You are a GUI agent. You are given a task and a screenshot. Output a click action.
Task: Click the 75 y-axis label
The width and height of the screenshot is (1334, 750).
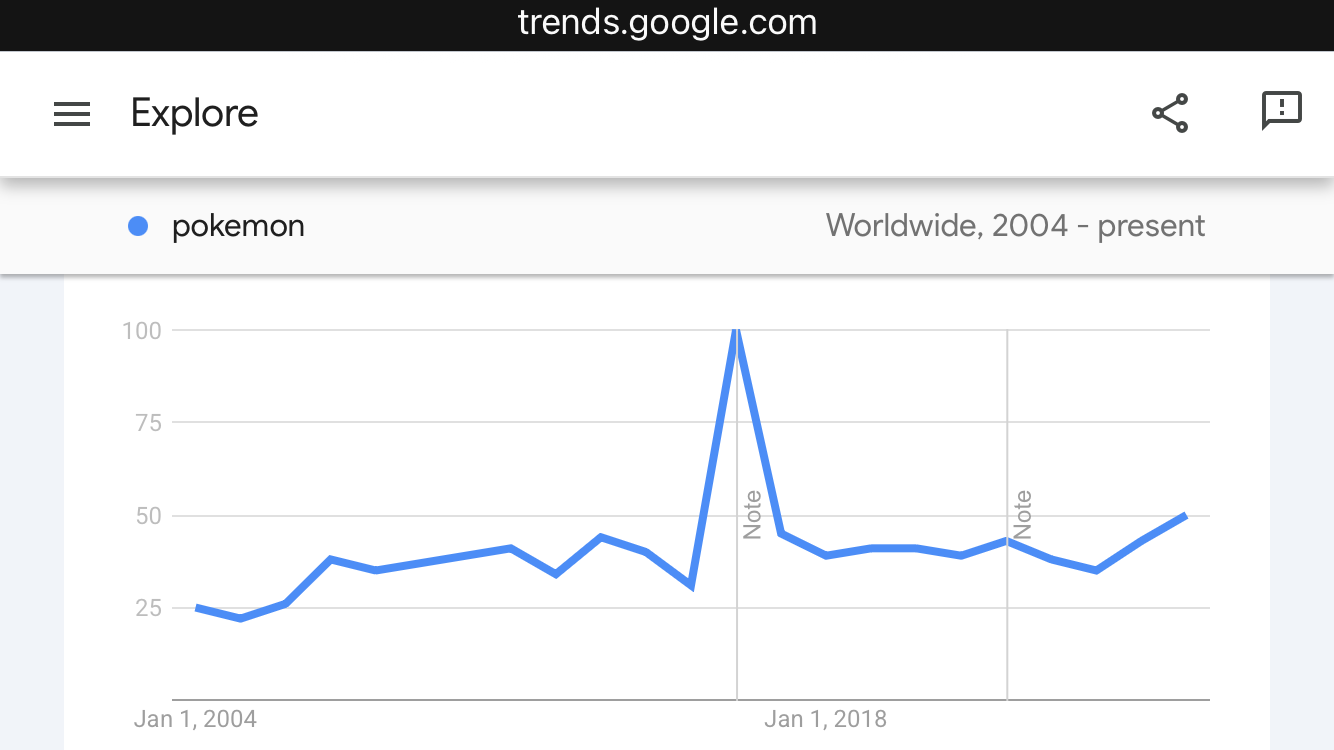click(x=149, y=423)
